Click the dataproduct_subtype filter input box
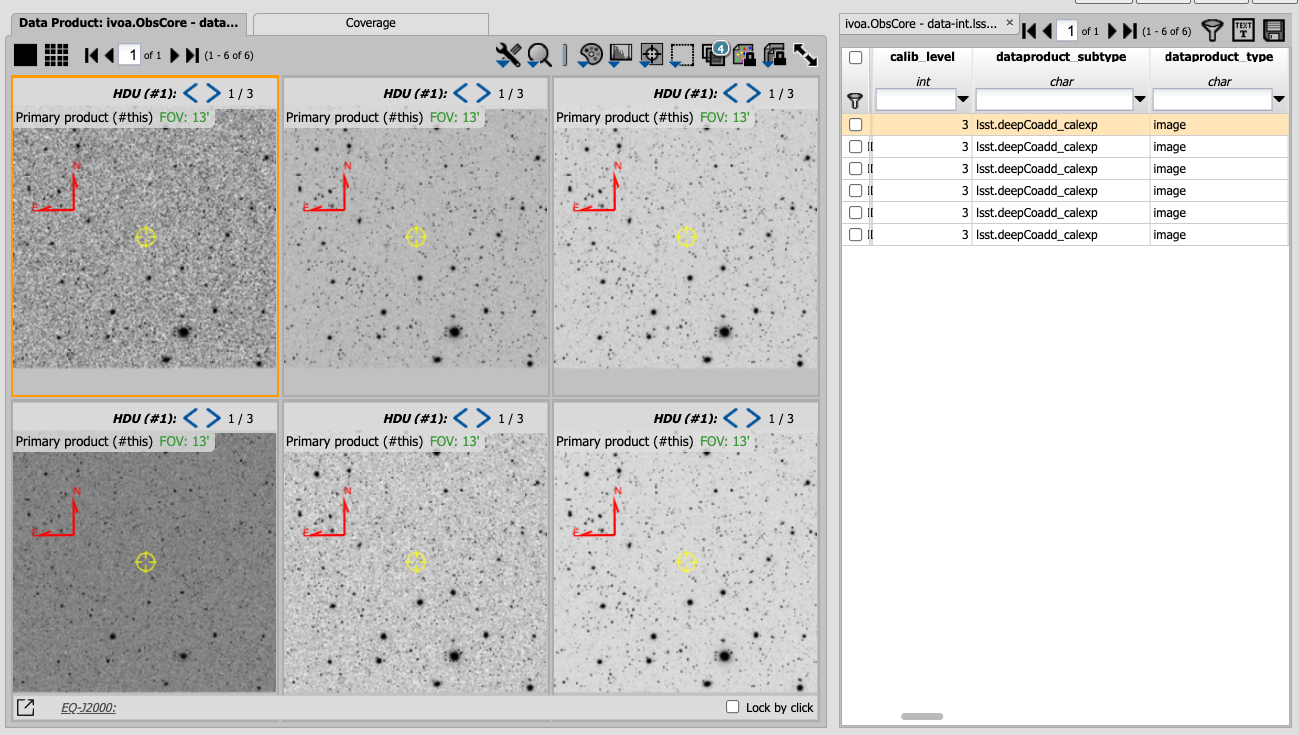The width and height of the screenshot is (1299, 735). tap(1054, 100)
